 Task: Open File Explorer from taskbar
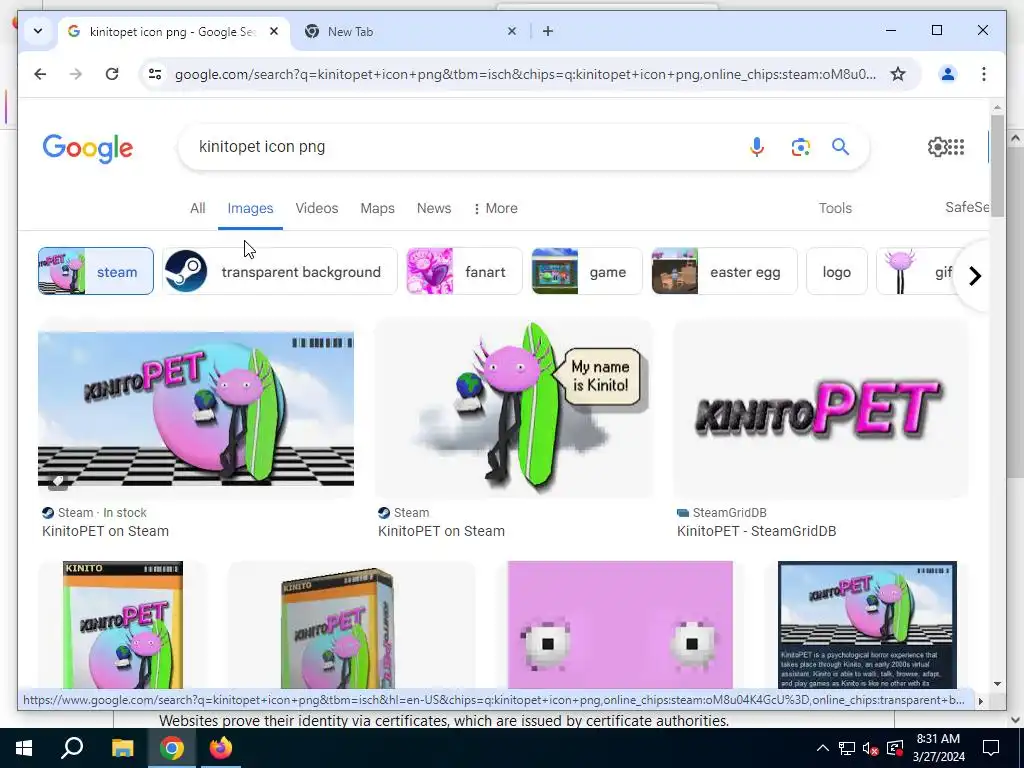coord(122,748)
